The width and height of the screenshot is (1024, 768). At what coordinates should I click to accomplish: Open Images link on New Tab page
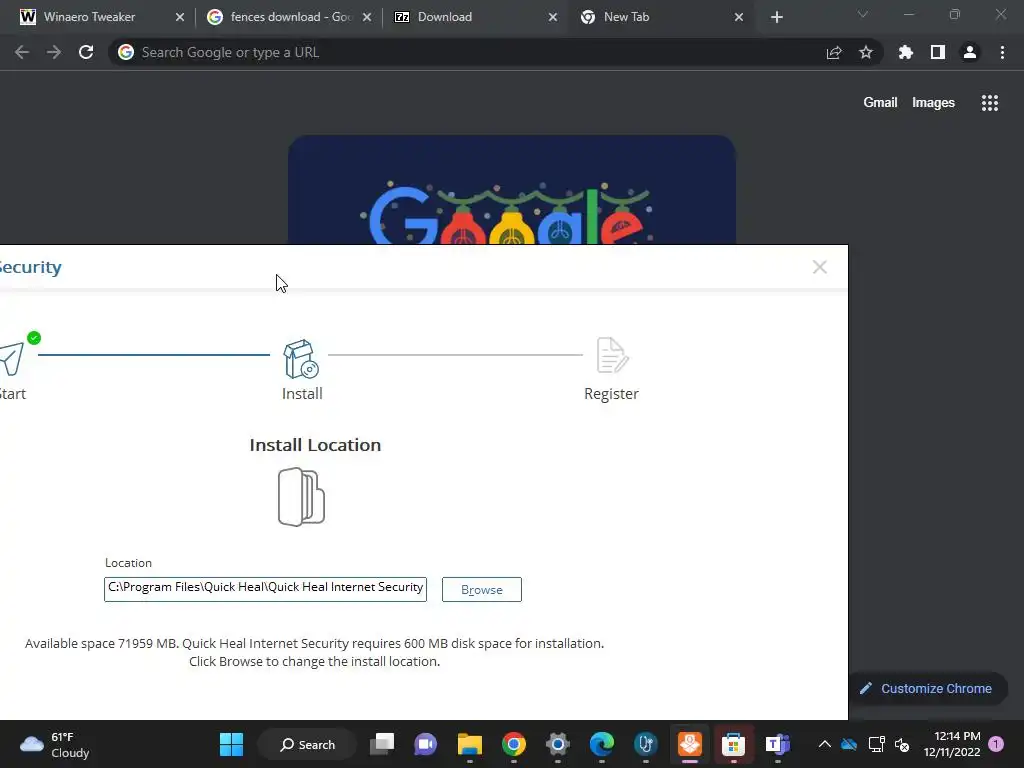point(933,103)
